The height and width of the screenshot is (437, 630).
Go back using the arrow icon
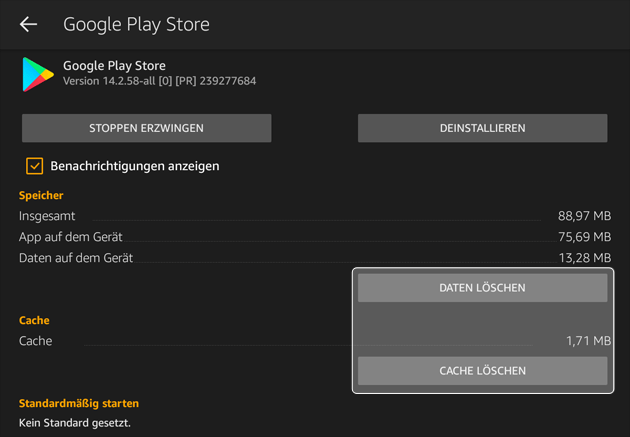[29, 24]
